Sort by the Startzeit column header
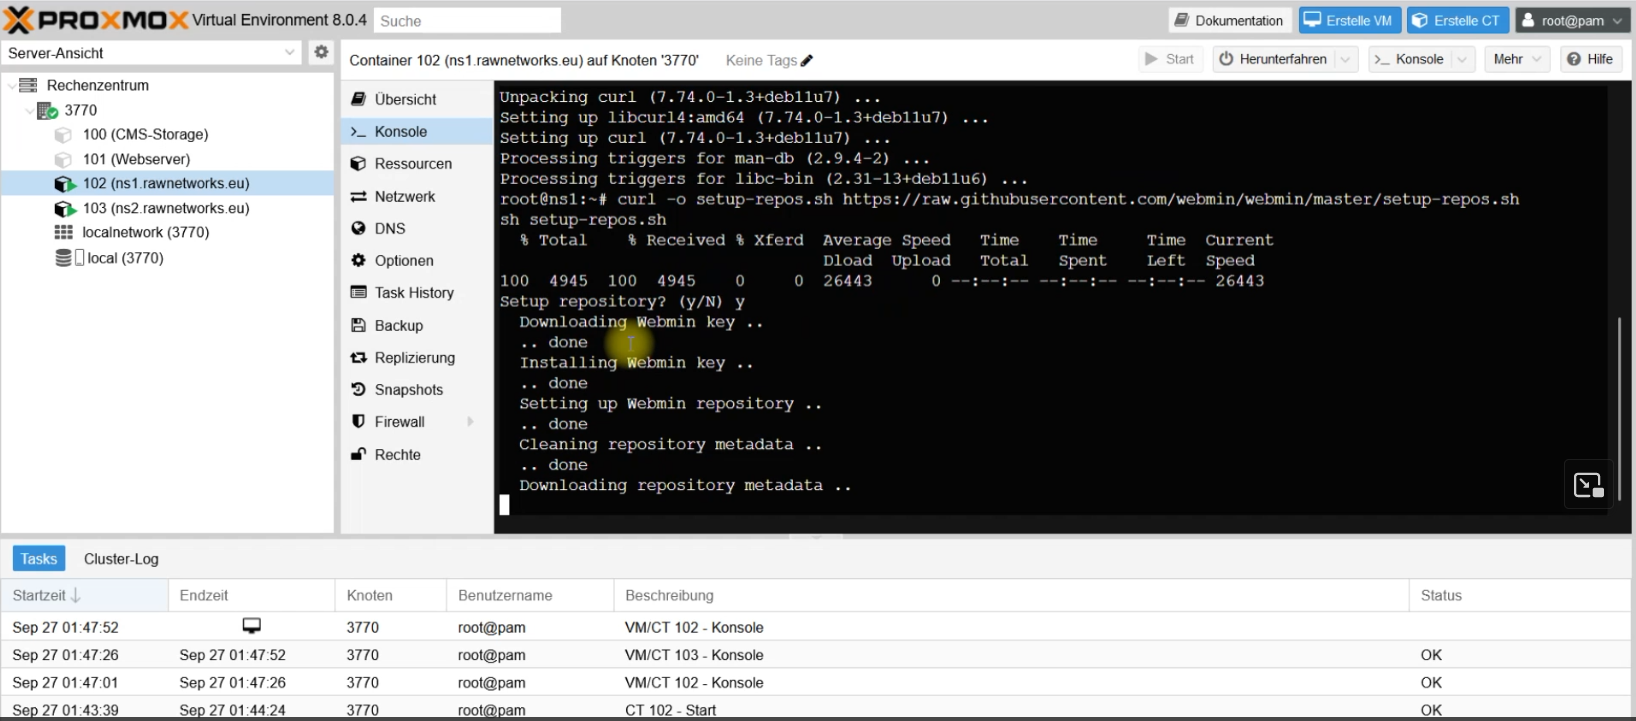Screen dimensions: 1636x721 (84, 595)
